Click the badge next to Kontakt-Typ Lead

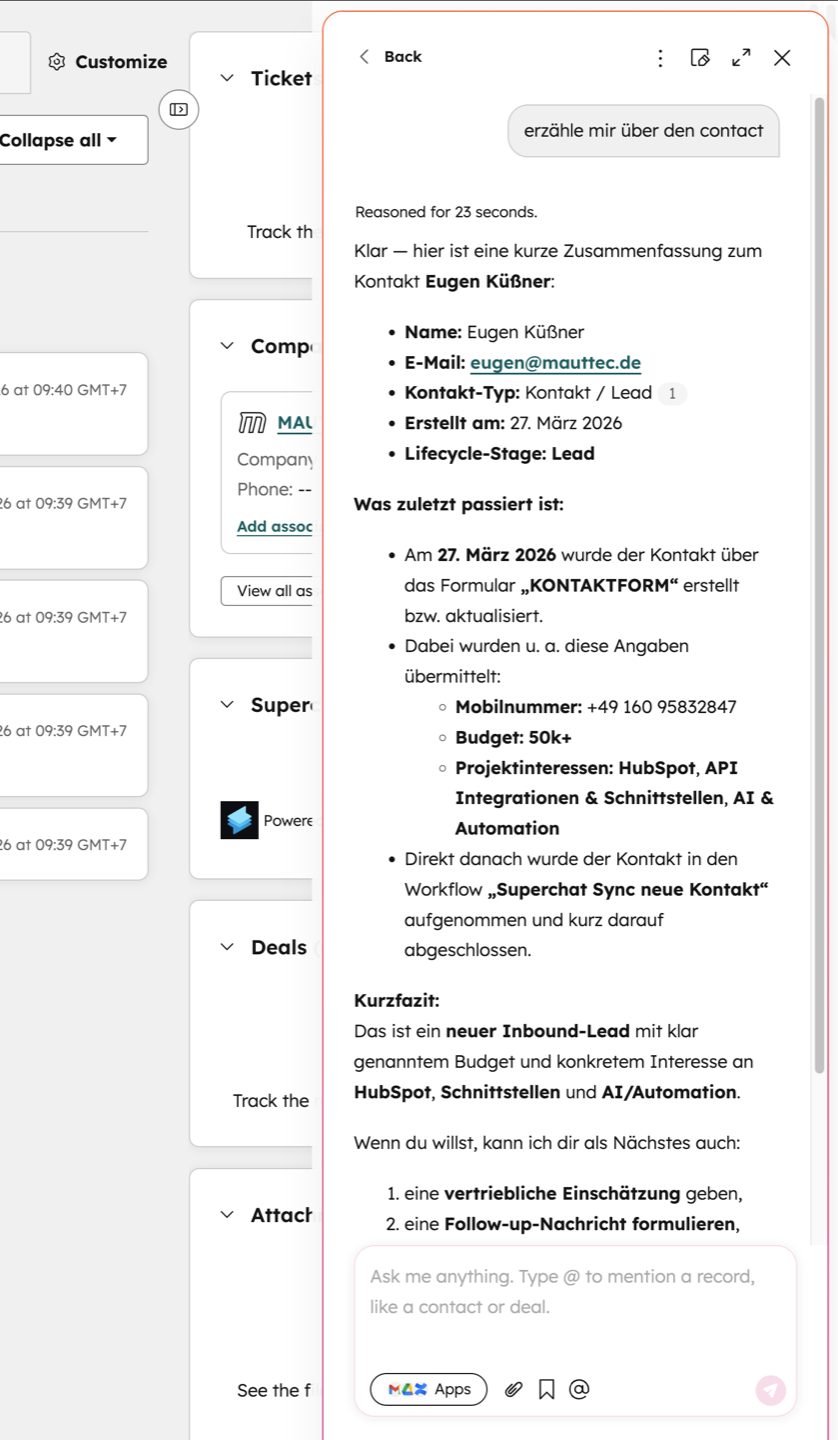coord(673,393)
